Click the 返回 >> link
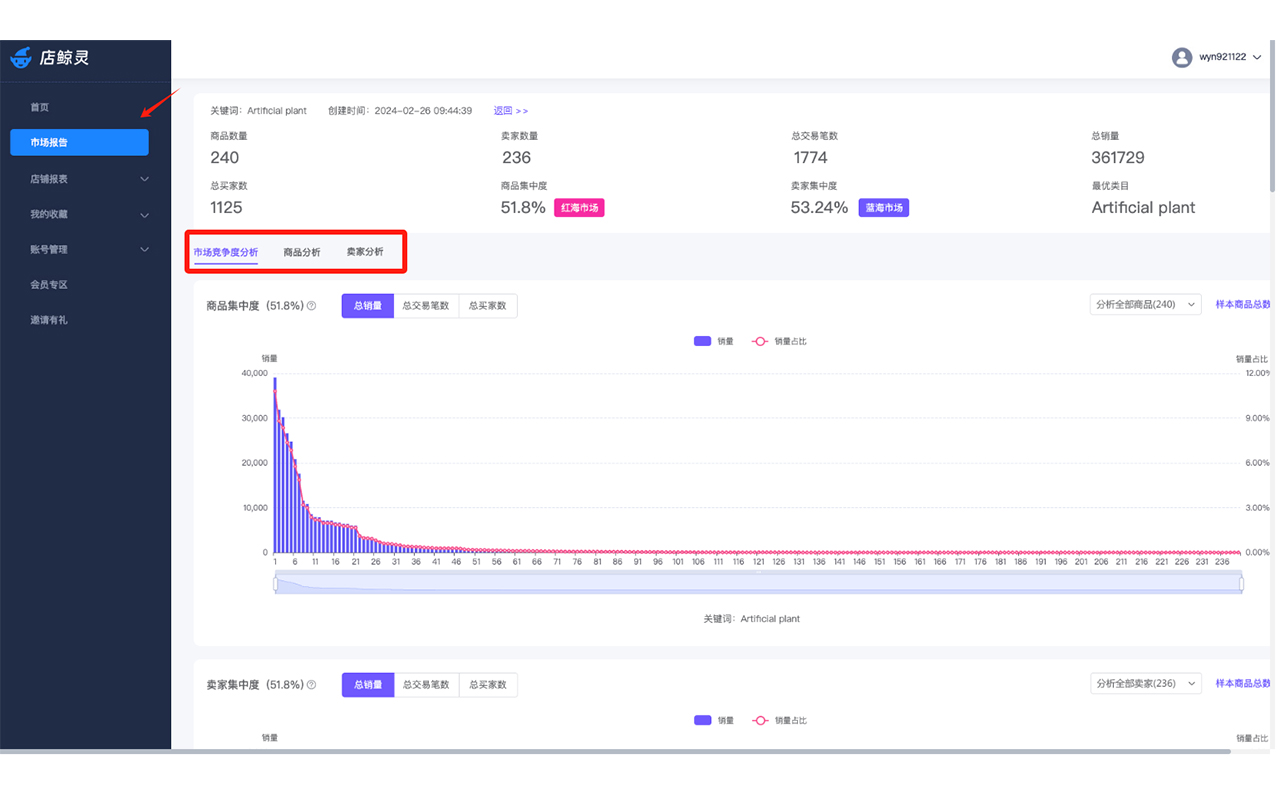This screenshot has width=1280, height=800. (510, 111)
